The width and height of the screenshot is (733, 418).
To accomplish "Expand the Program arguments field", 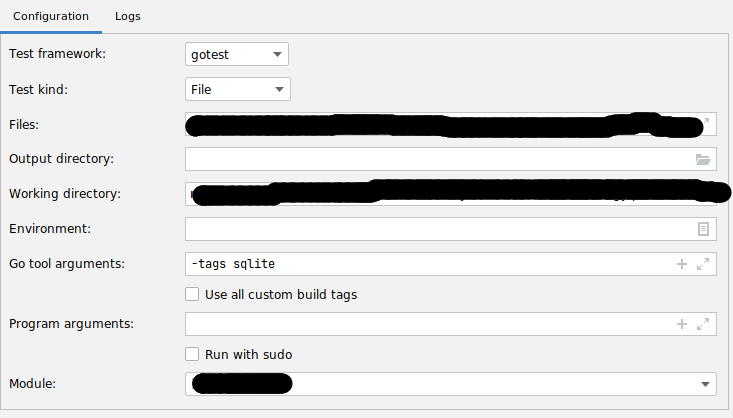I will coord(703,324).
